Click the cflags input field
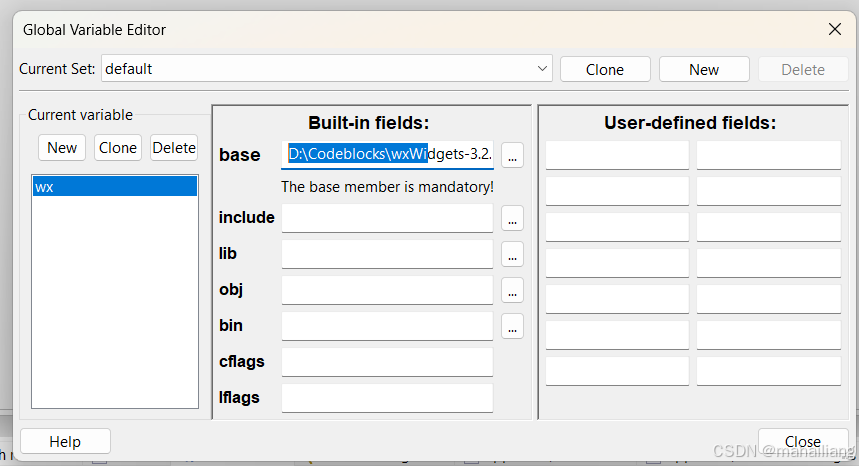 [387, 362]
